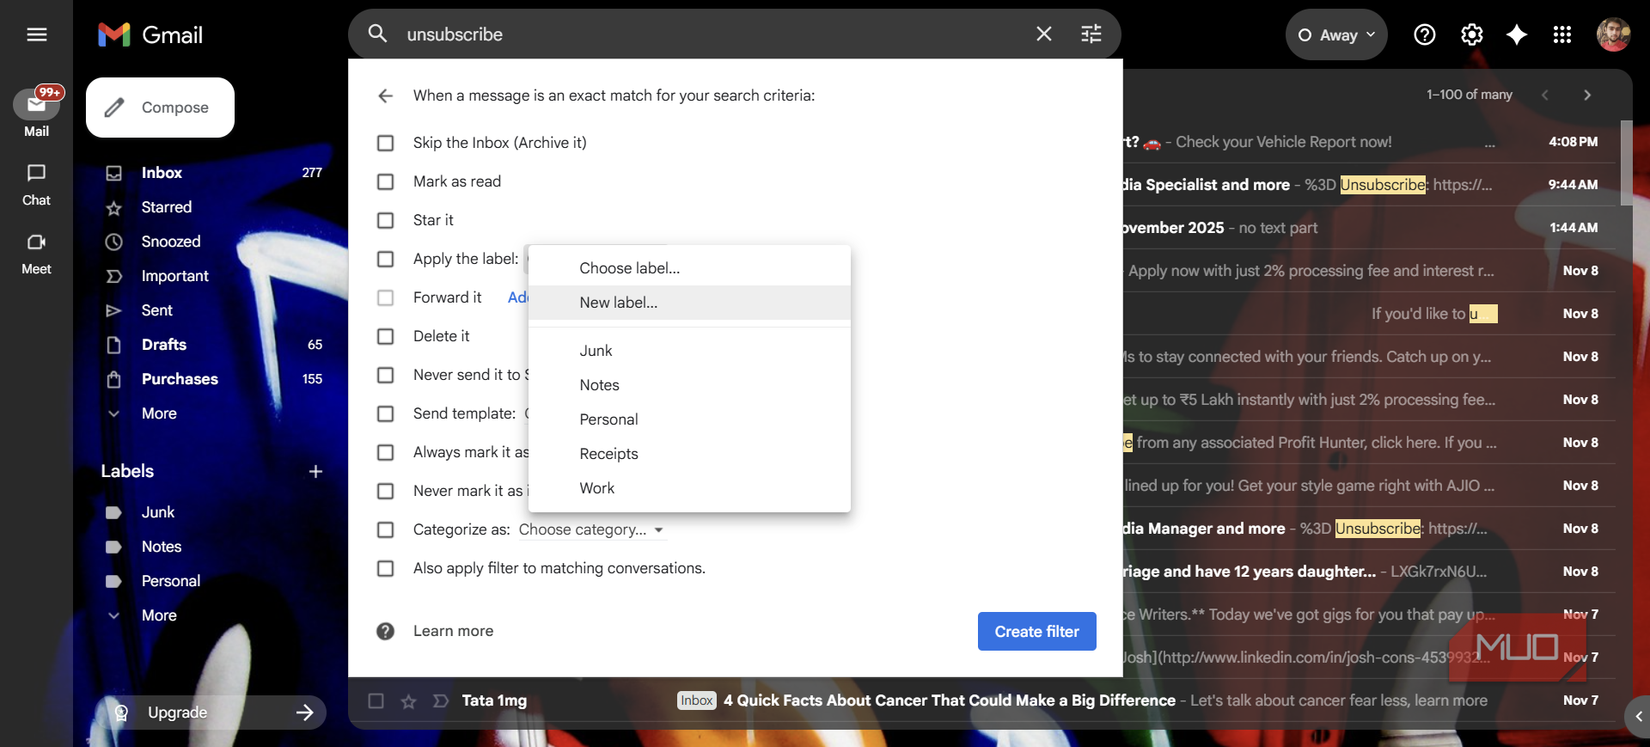Switch to Chat in the side rail

click(36, 185)
